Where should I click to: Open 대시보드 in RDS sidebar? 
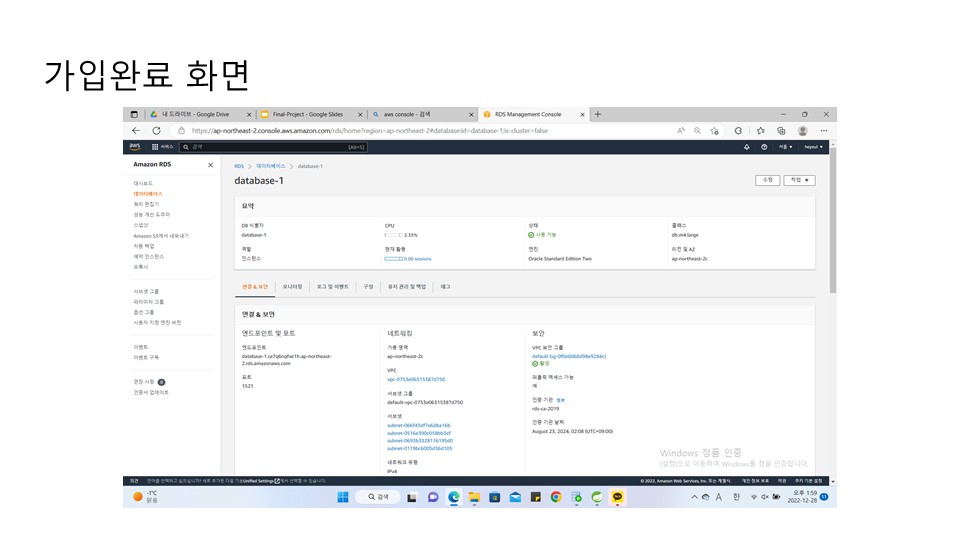click(x=143, y=183)
